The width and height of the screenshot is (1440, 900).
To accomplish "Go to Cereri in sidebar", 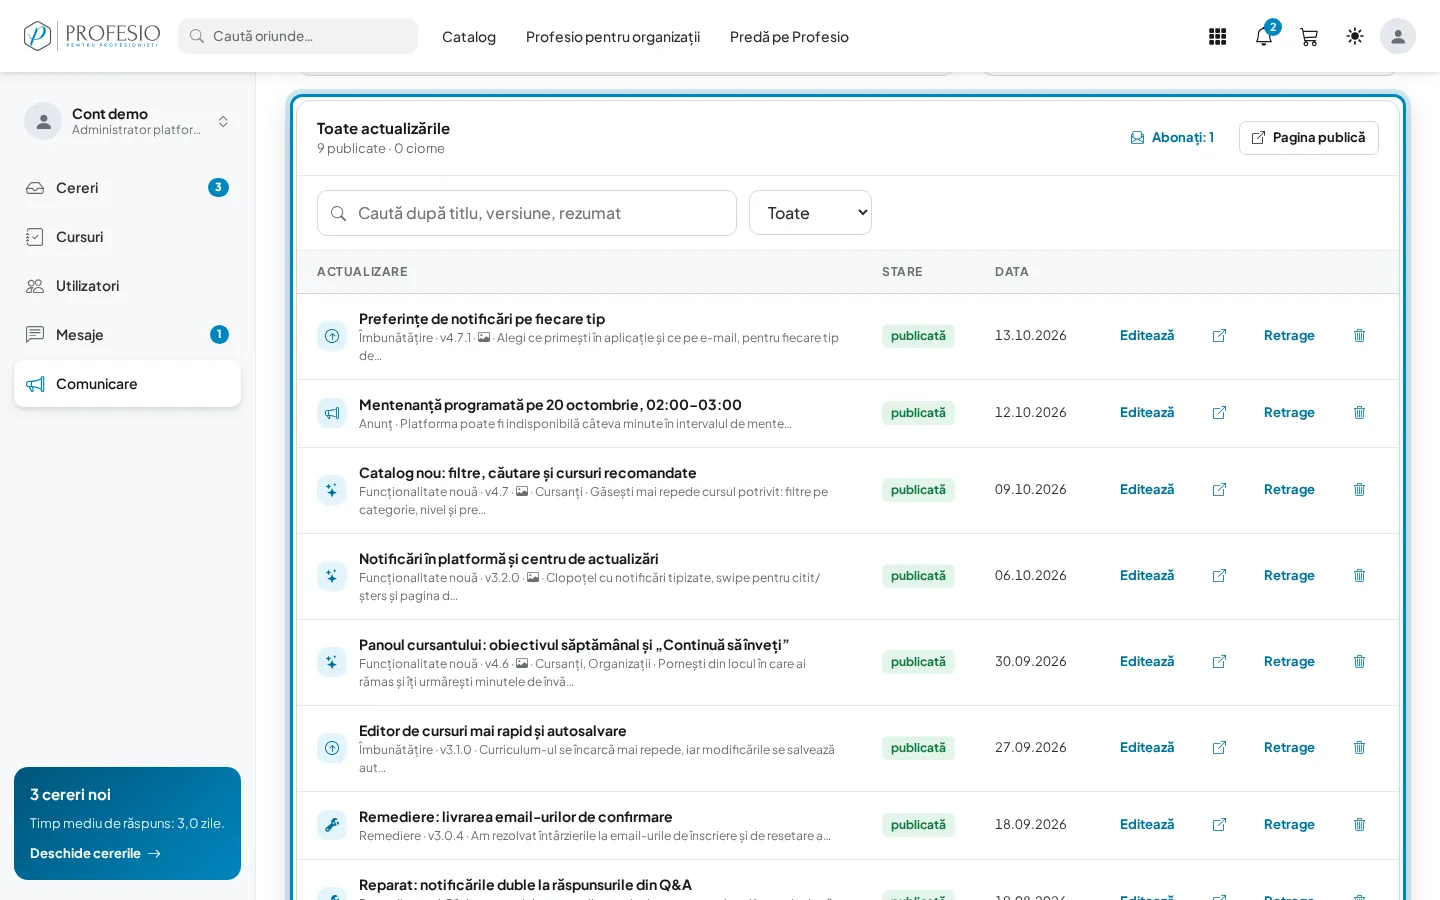I will [x=127, y=188].
